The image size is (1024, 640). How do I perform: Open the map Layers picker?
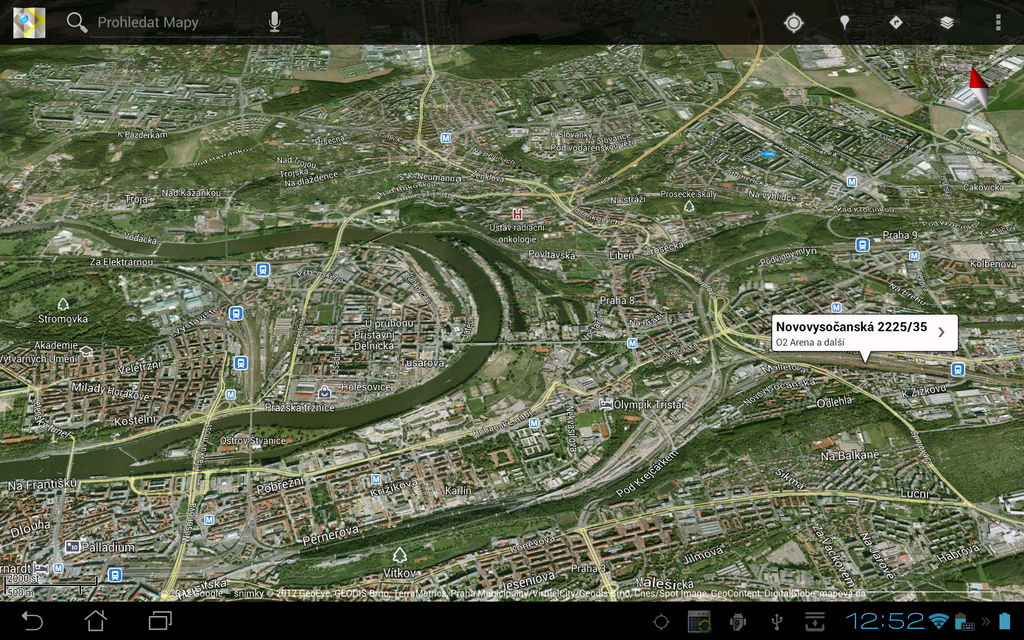pos(945,22)
